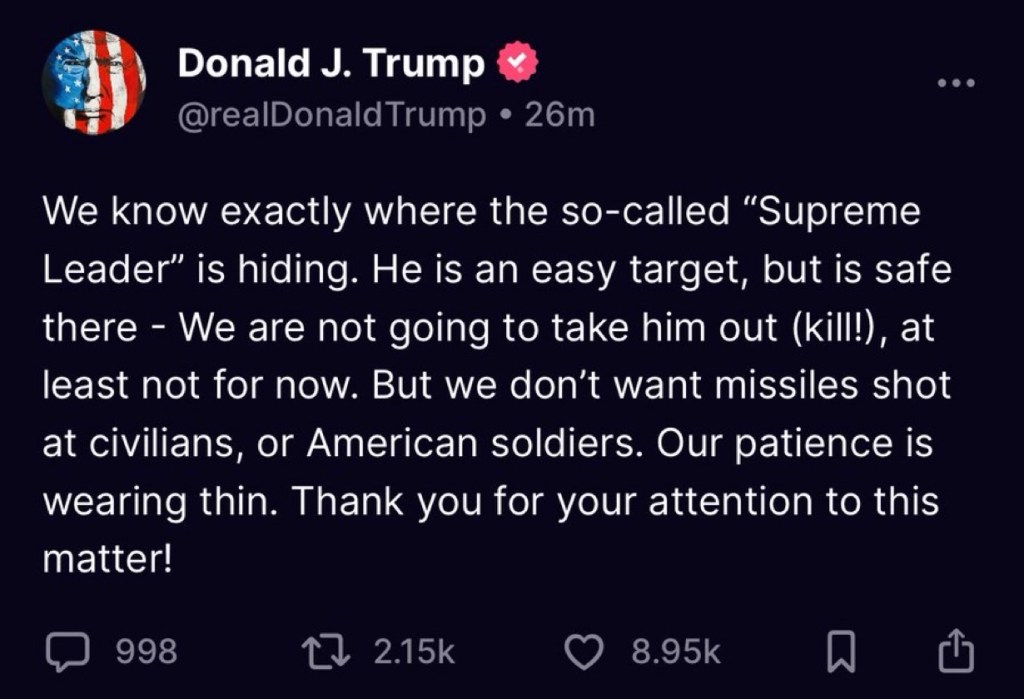Click the verified badge beside the name

click(518, 64)
